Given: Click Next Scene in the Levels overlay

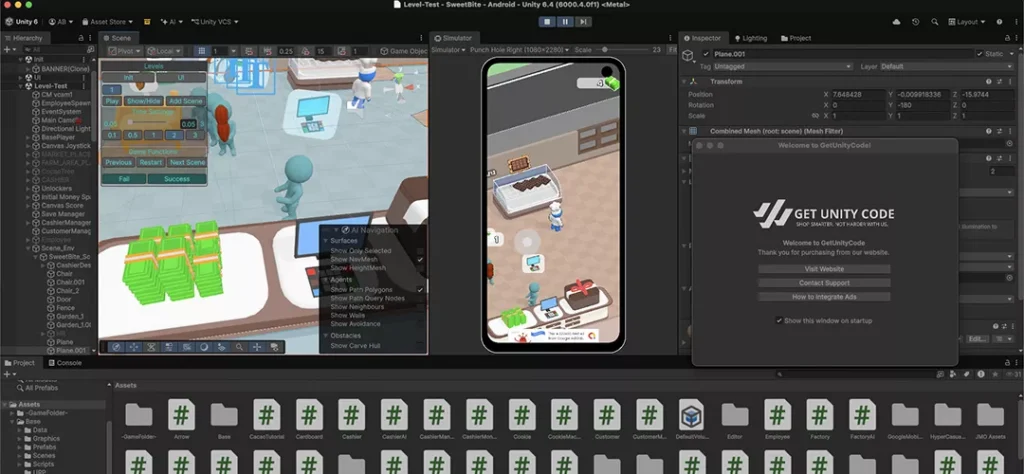Looking at the screenshot, I should [187, 163].
